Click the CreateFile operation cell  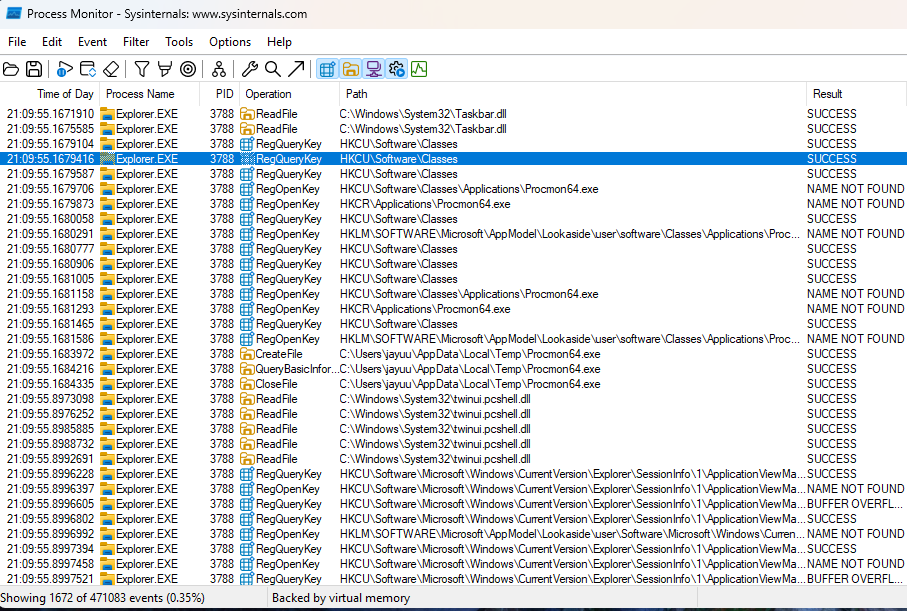point(279,354)
